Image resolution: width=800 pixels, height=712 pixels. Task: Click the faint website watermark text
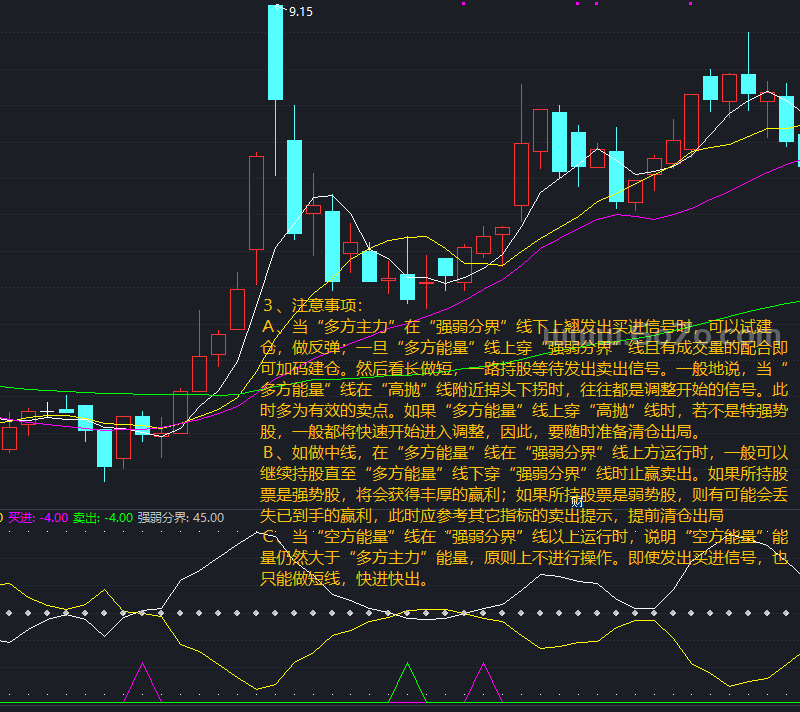click(662, 336)
